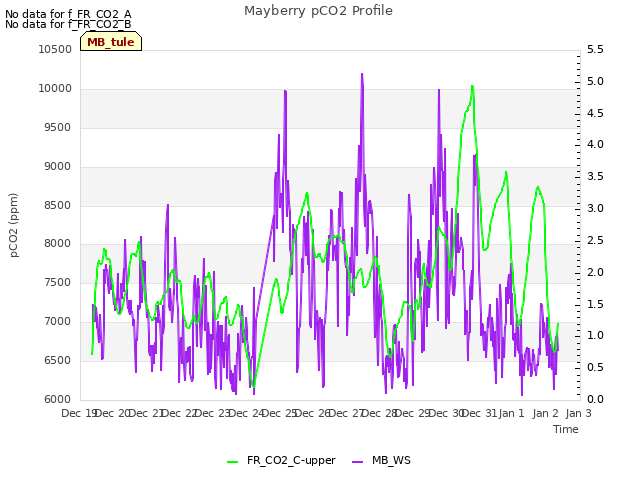Click the 7500 y-axis tick label
Screen dimensions: 640x480
pyautogui.click(x=58, y=283)
